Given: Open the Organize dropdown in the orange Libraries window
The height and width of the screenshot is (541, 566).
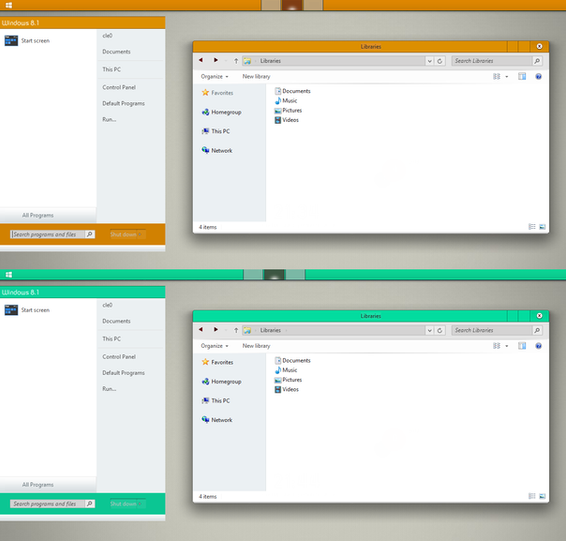Looking at the screenshot, I should point(214,77).
